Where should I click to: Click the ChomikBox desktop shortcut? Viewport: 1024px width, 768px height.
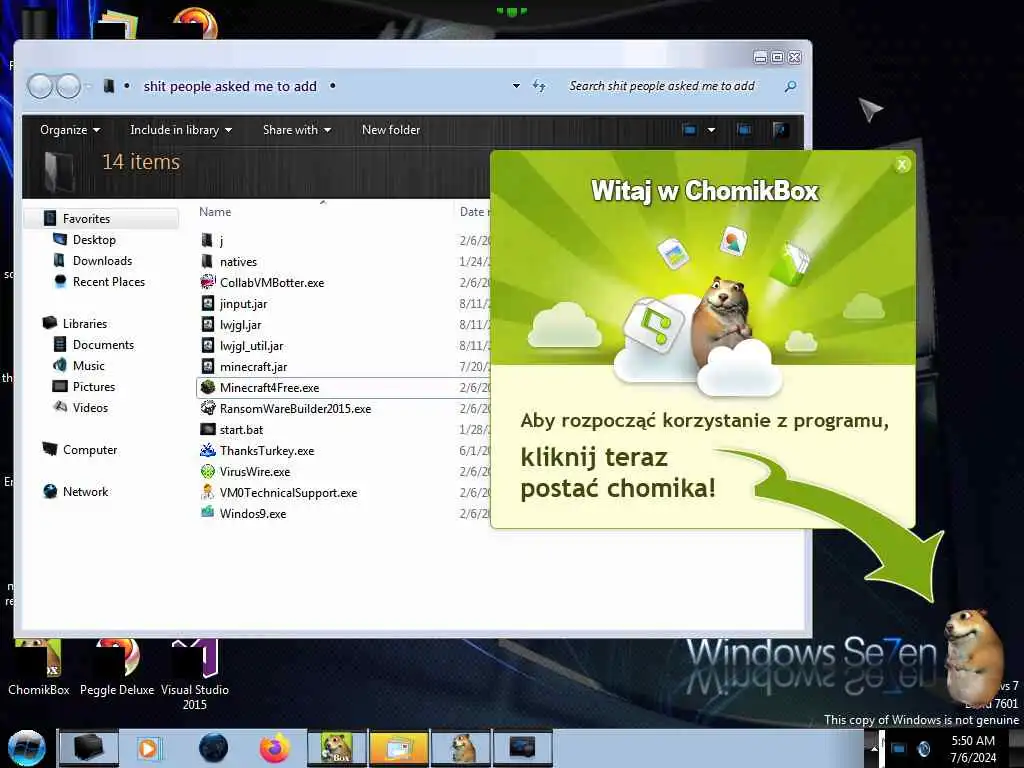pyautogui.click(x=39, y=667)
